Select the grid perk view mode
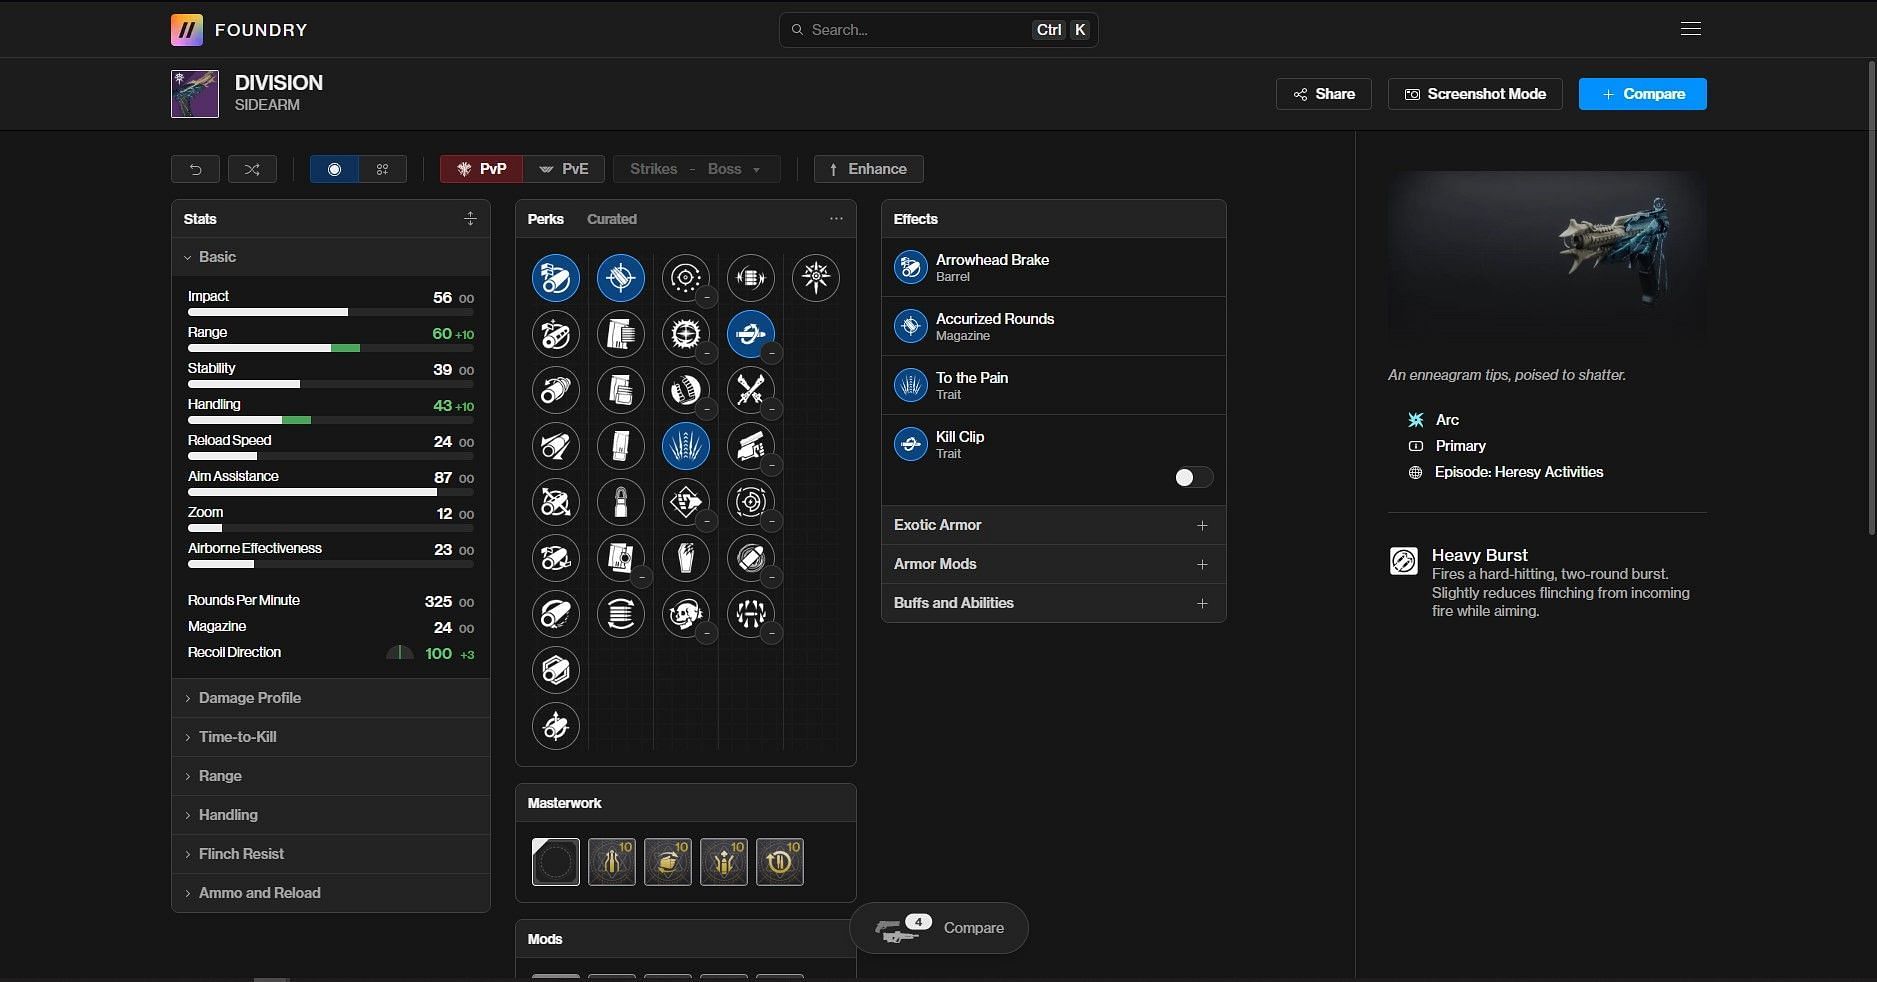The height and width of the screenshot is (982, 1877). click(382, 169)
